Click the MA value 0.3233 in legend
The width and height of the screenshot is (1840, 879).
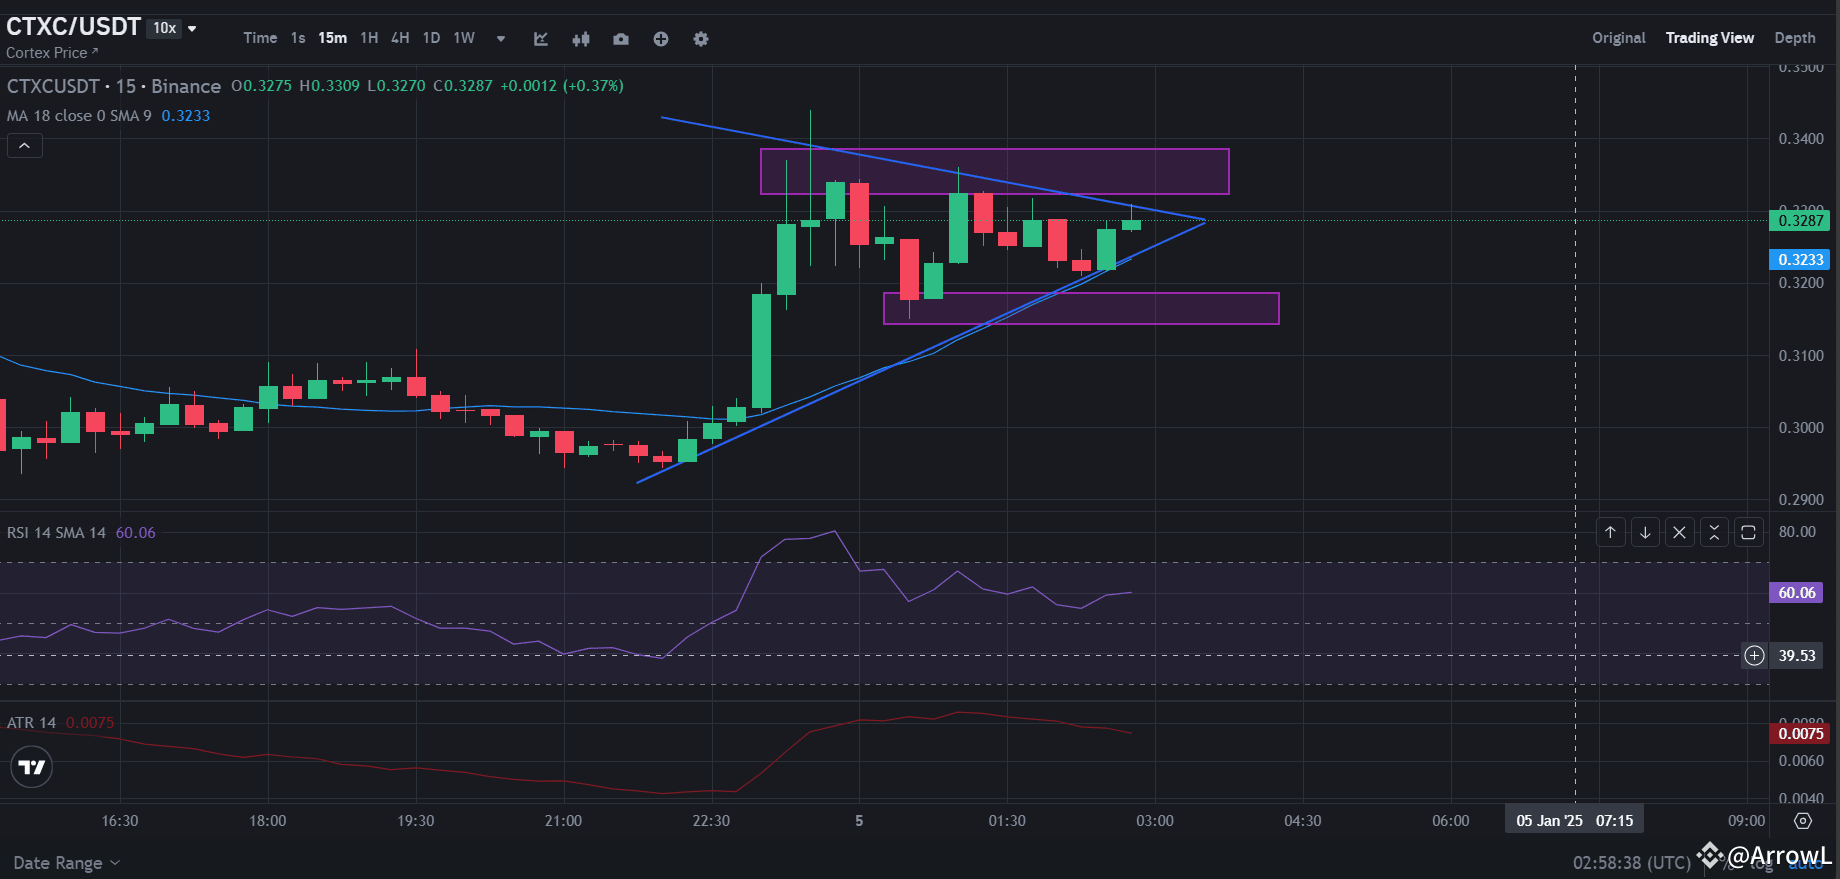pos(186,116)
